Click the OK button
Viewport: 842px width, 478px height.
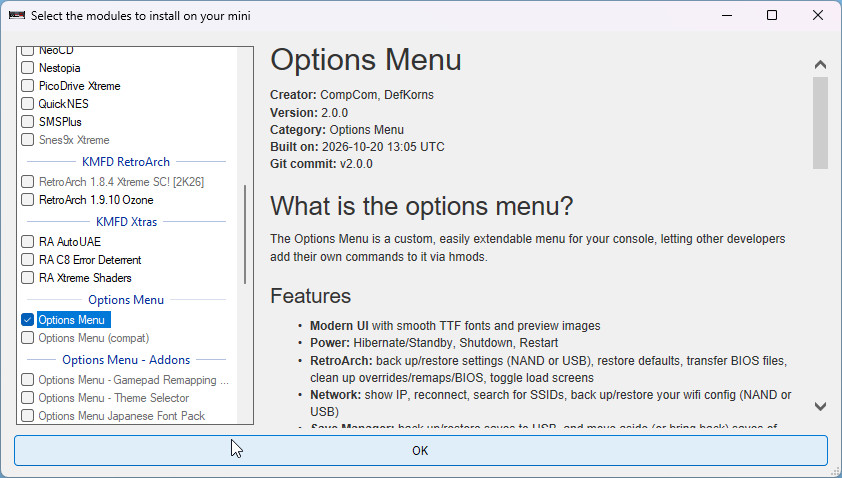420,451
